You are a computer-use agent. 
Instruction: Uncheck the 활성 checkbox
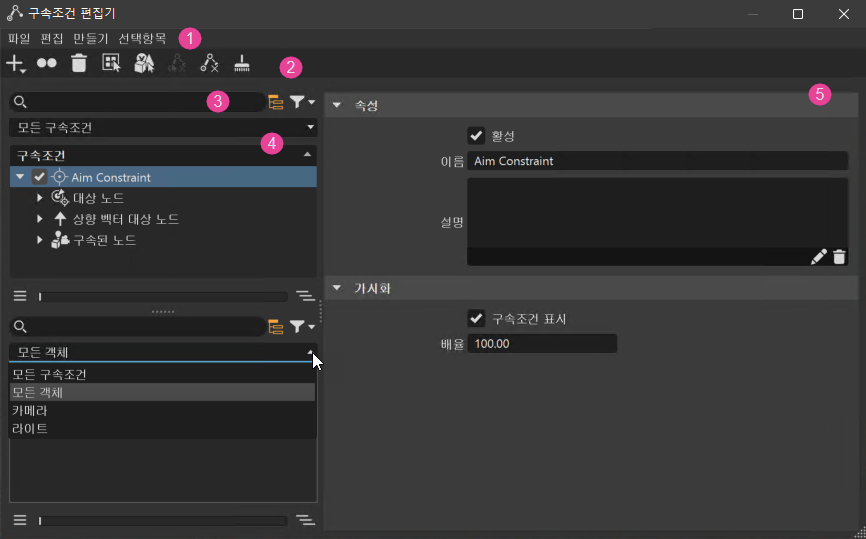476,136
